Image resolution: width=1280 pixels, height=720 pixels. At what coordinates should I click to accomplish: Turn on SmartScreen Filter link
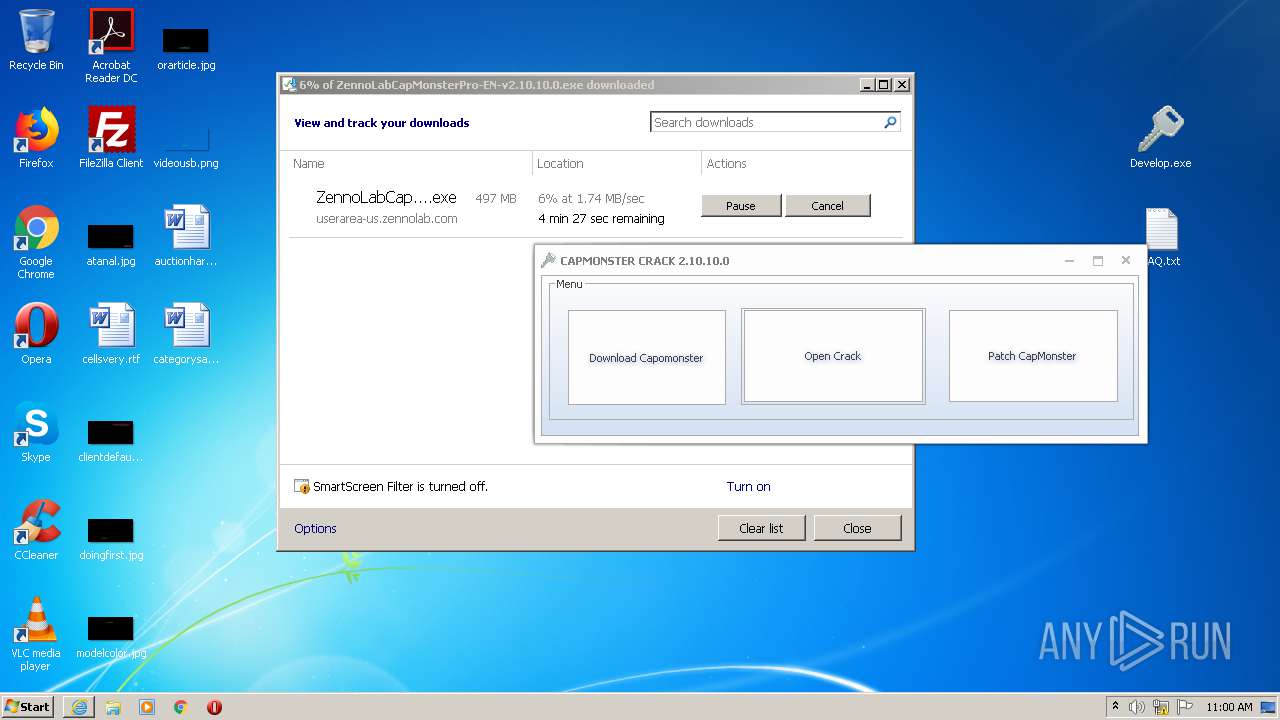tap(748, 487)
